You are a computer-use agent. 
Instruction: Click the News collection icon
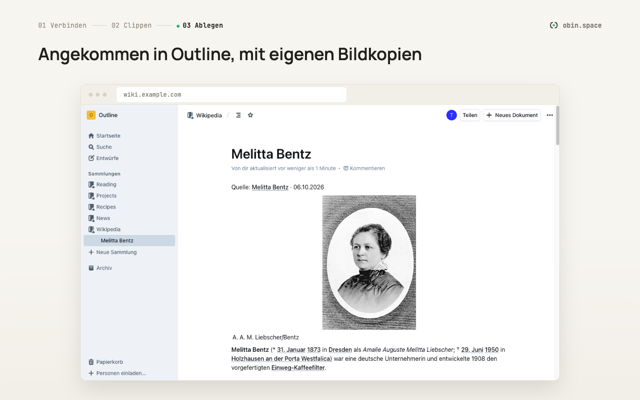(x=91, y=218)
